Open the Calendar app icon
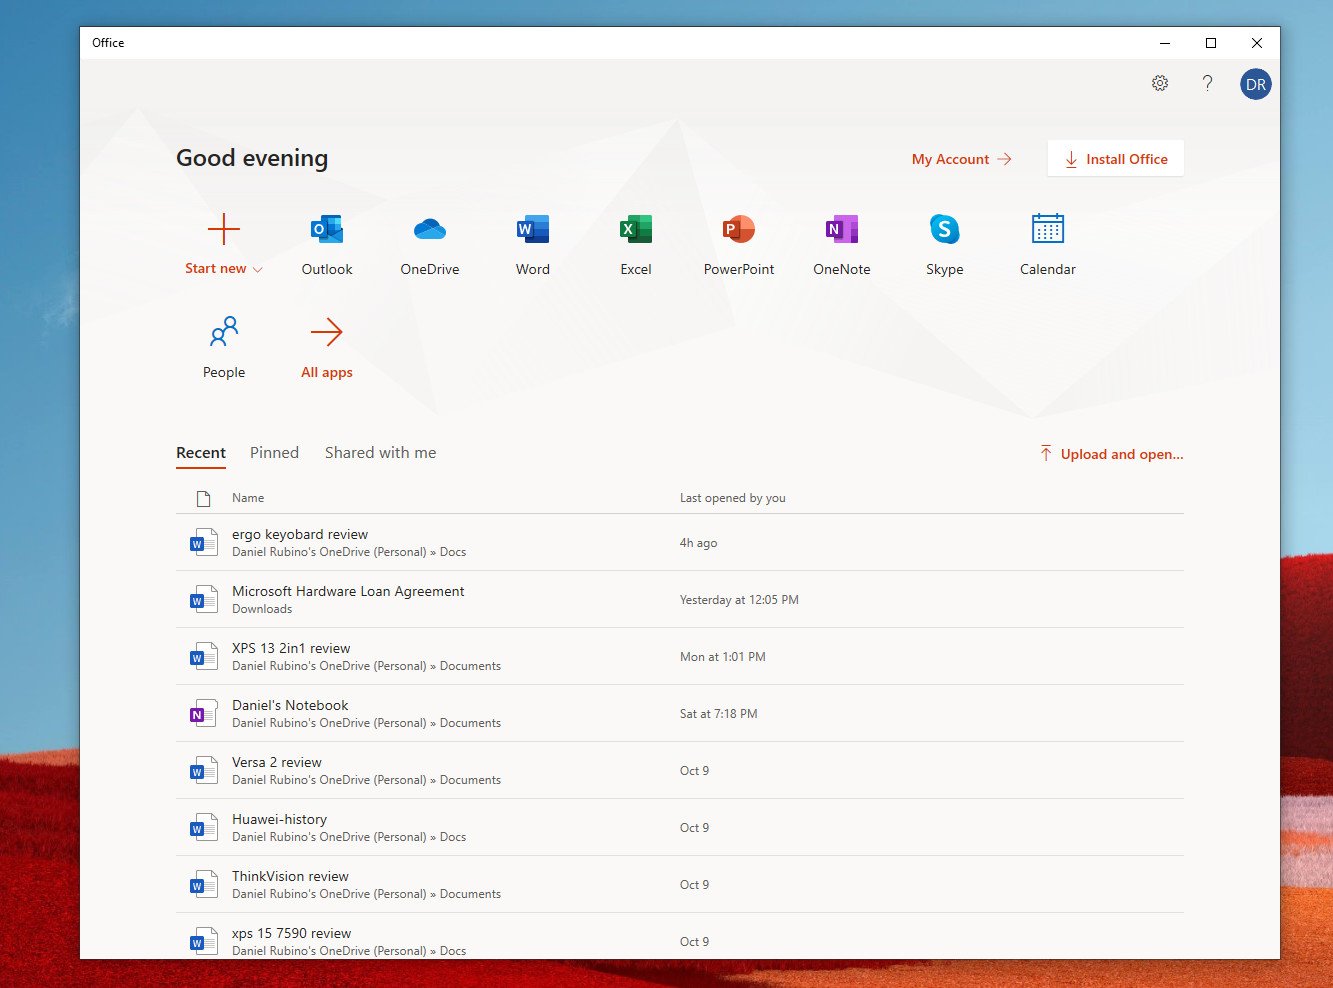Image resolution: width=1333 pixels, height=988 pixels. point(1048,230)
